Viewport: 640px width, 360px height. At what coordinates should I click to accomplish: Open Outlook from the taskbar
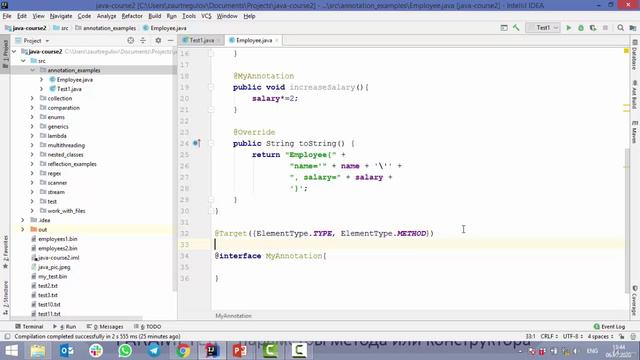[67, 351]
